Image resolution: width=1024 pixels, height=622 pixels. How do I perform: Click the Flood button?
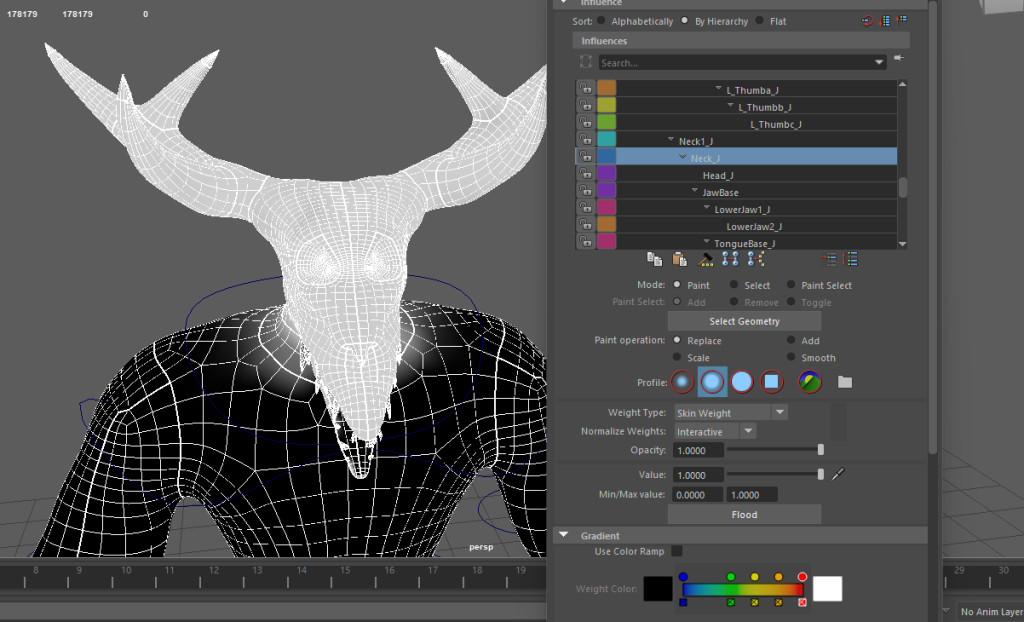coord(744,514)
